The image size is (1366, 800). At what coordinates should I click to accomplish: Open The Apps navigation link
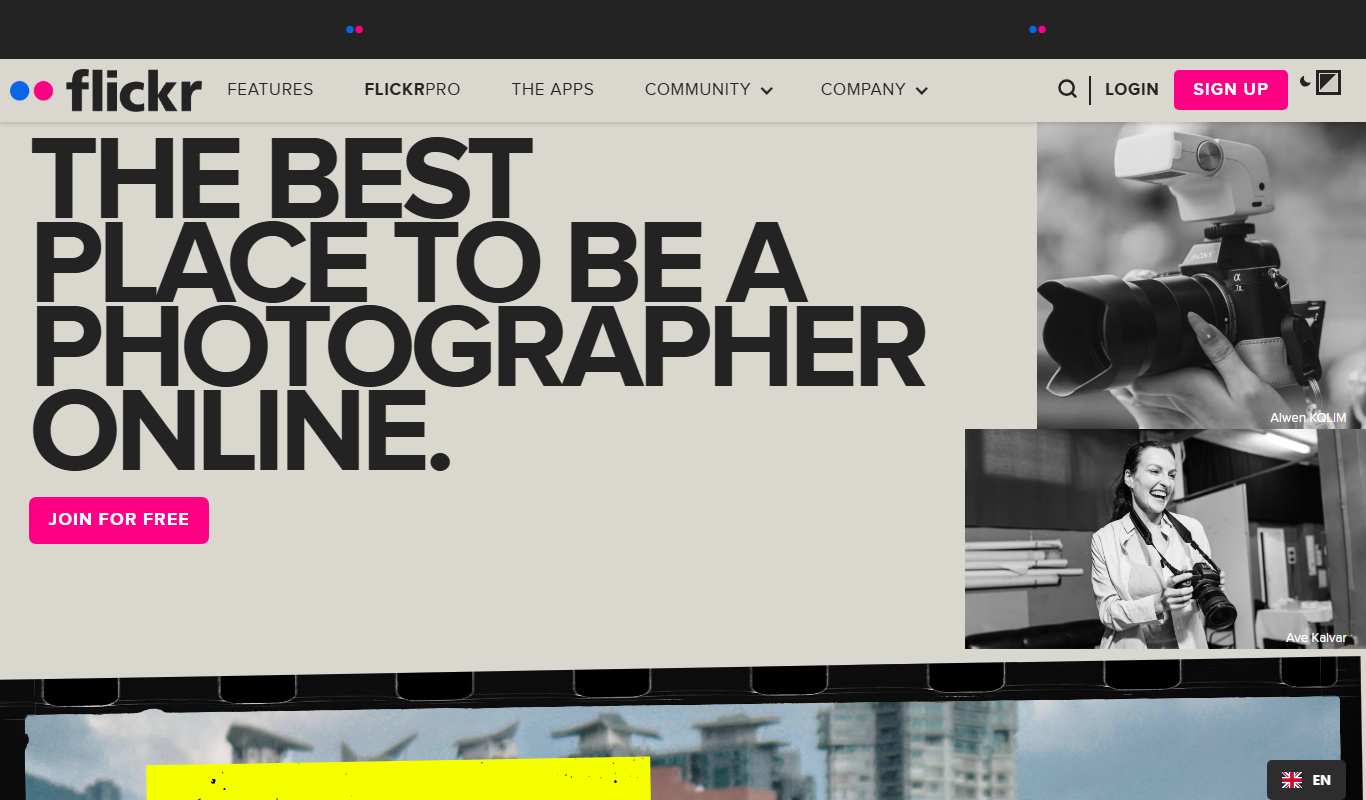[552, 89]
